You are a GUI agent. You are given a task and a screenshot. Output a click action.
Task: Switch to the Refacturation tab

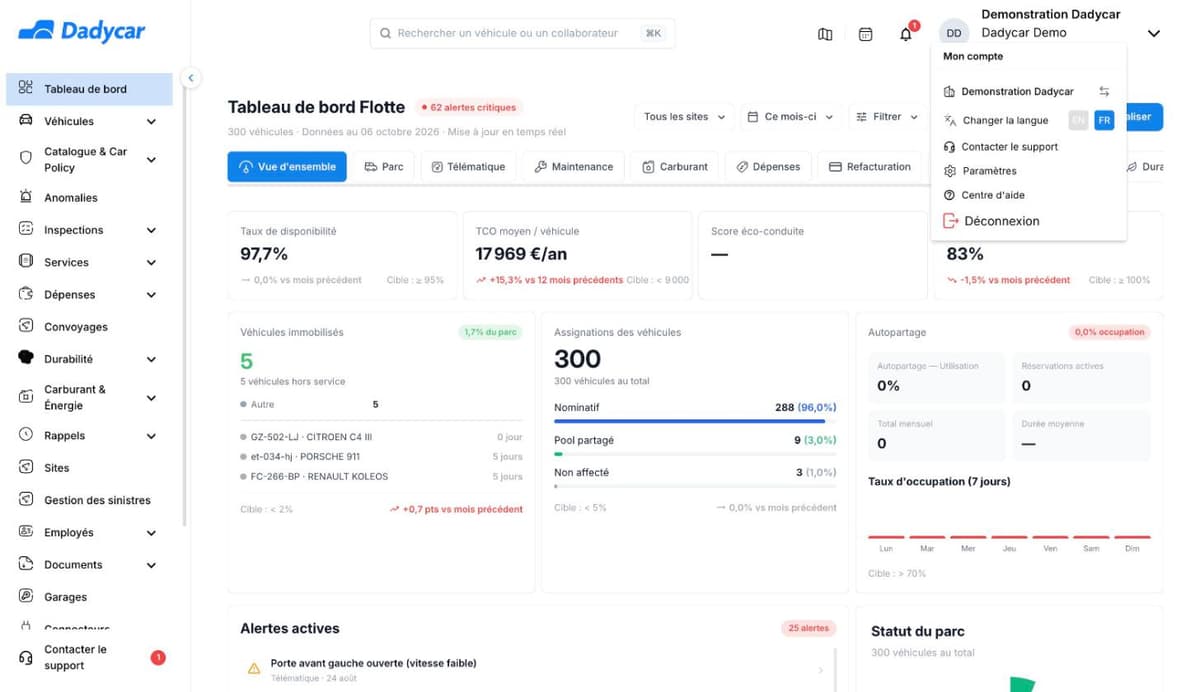tap(870, 167)
